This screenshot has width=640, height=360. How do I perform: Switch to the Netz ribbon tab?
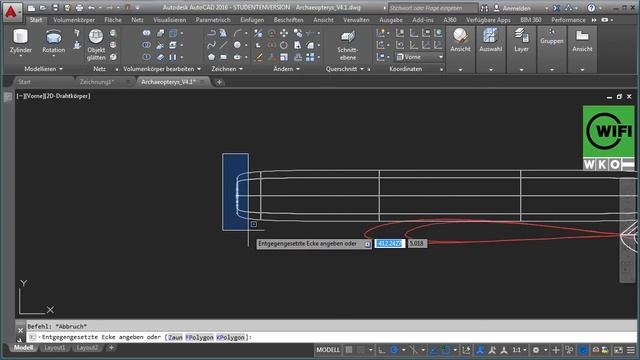point(137,20)
